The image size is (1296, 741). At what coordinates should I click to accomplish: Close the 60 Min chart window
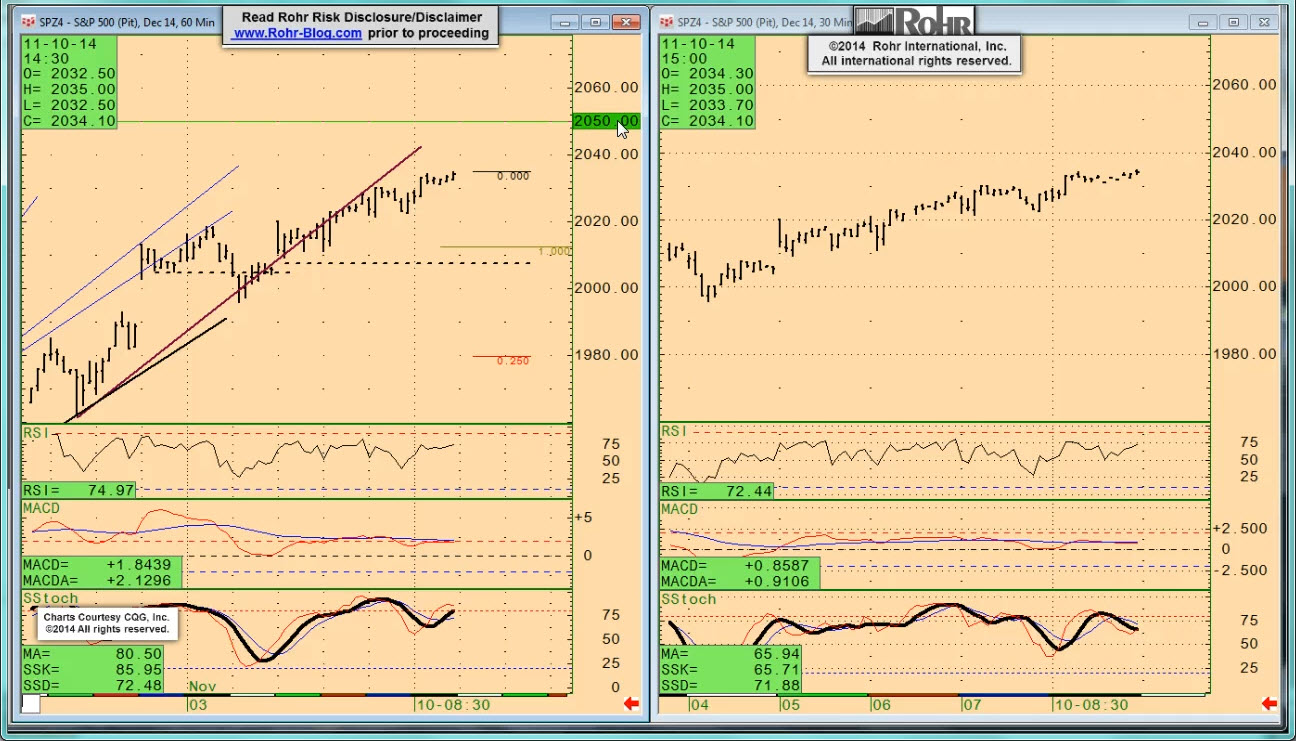tap(627, 21)
